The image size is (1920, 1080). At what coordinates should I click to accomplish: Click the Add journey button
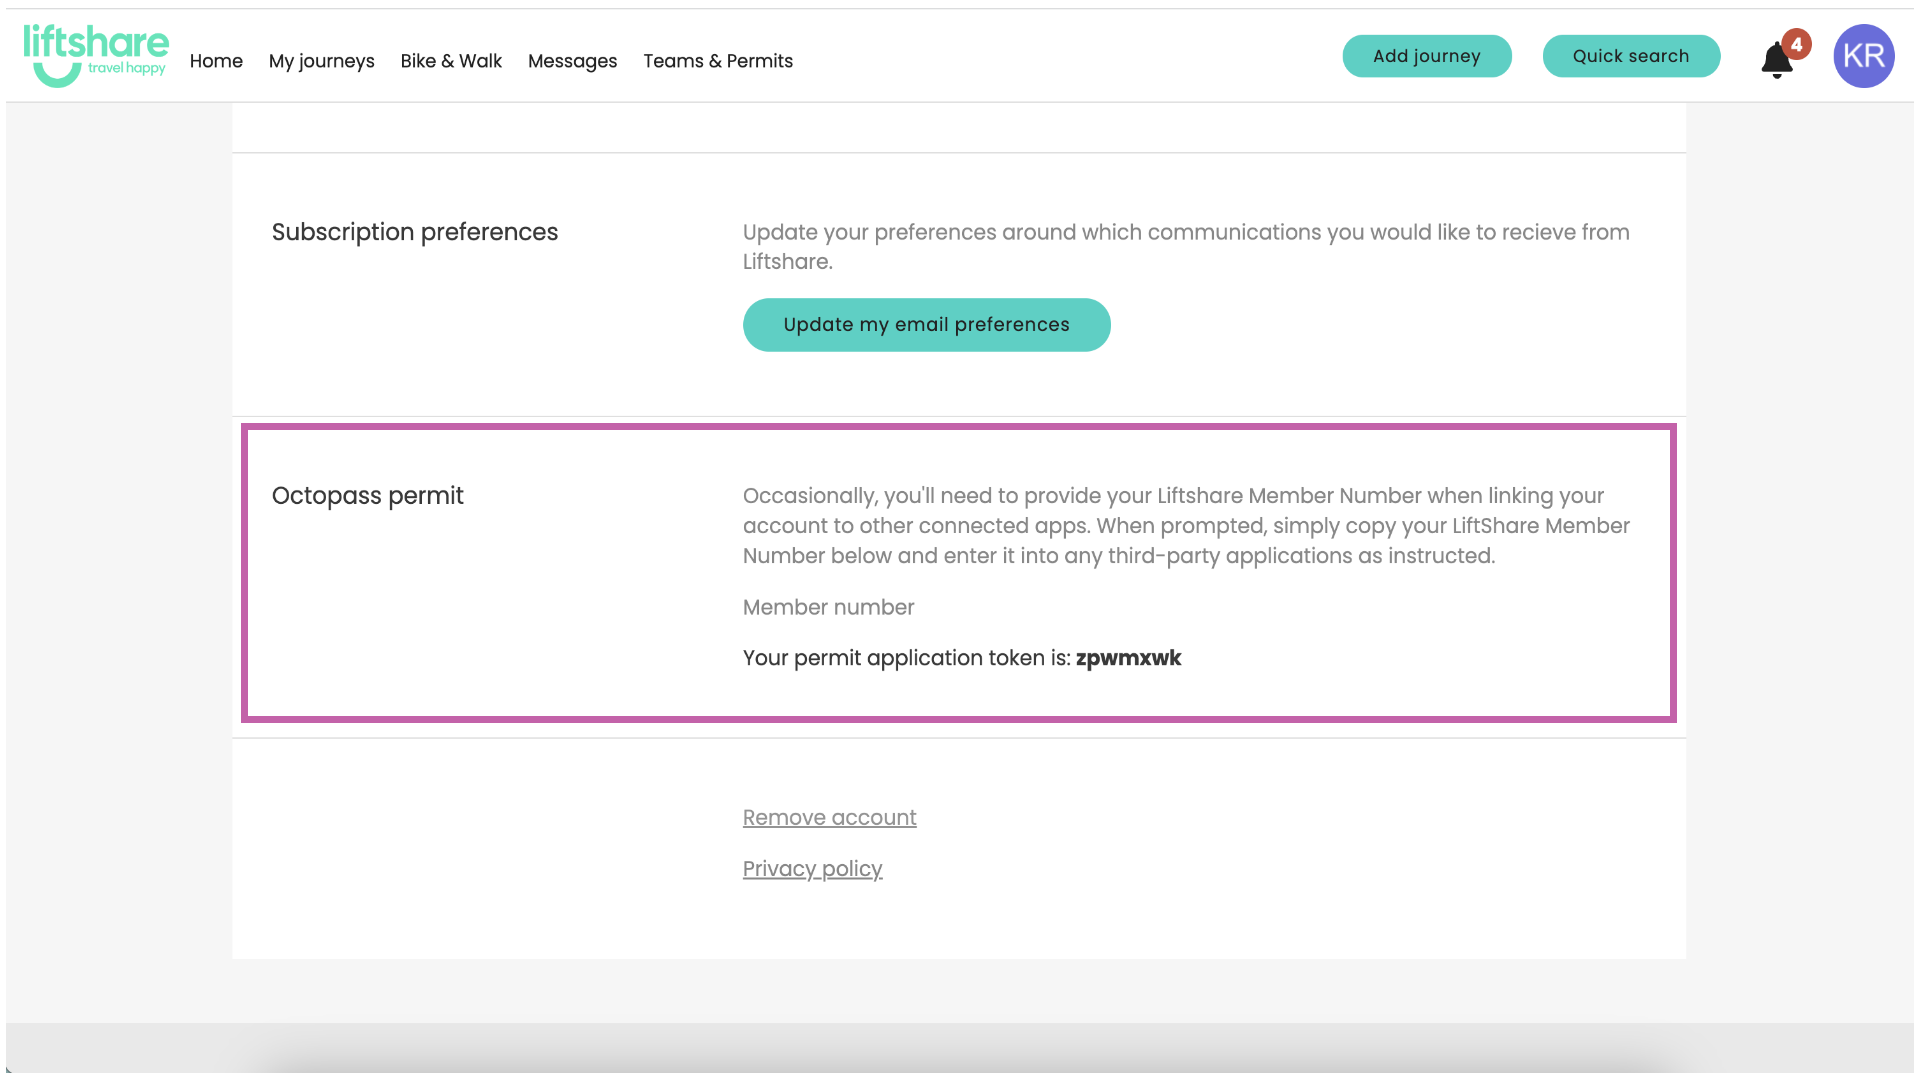1427,56
